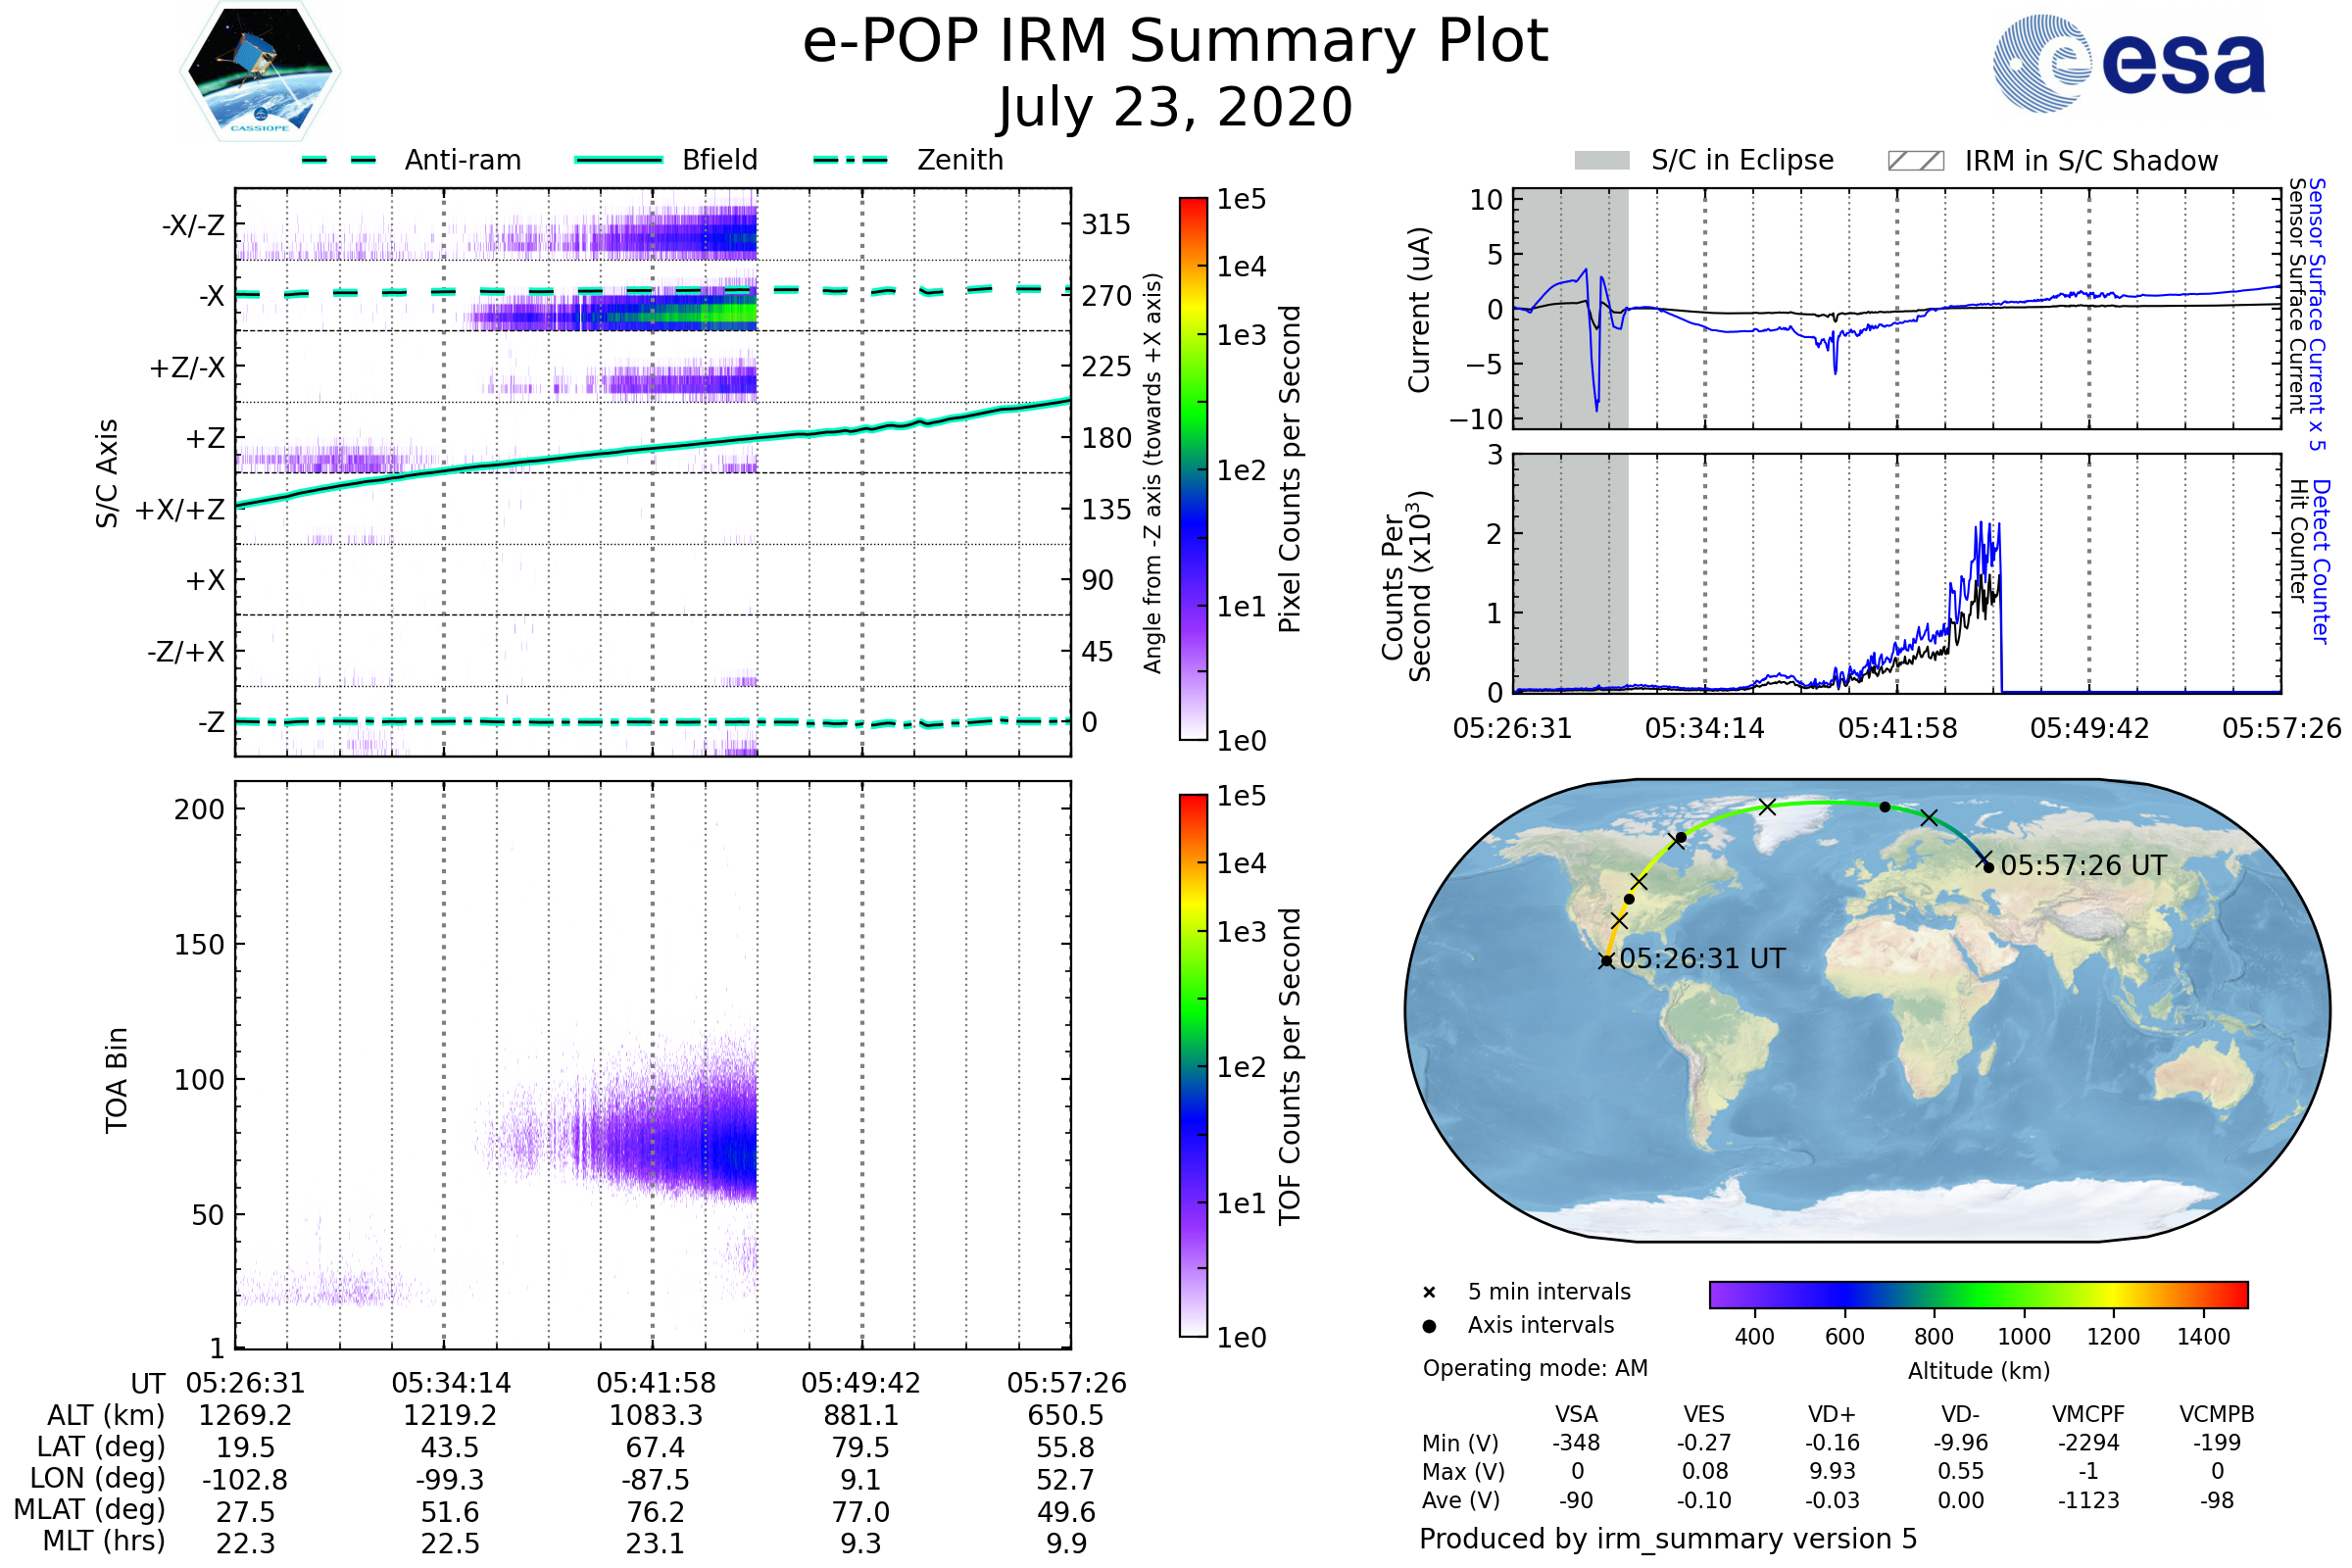2352x1568 pixels.
Task: Click the ESA logo
Action: pyautogui.click(x=2129, y=64)
